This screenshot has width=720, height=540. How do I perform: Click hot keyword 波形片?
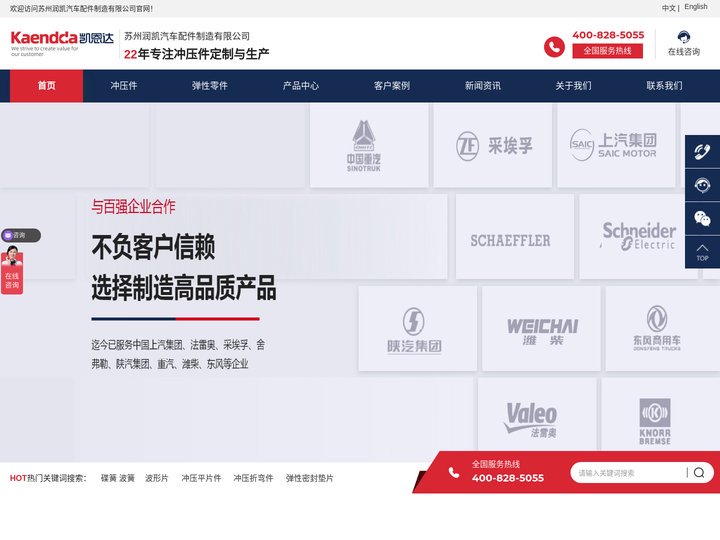pos(157,478)
